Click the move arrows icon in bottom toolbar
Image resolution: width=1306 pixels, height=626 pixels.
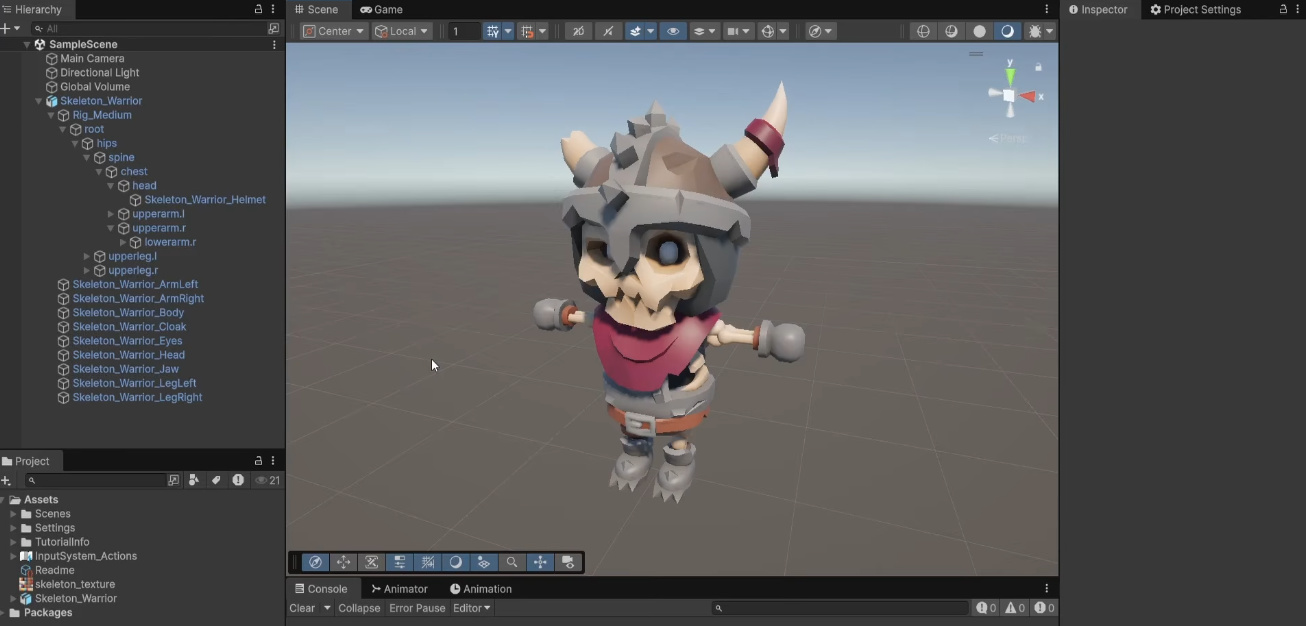[343, 562]
